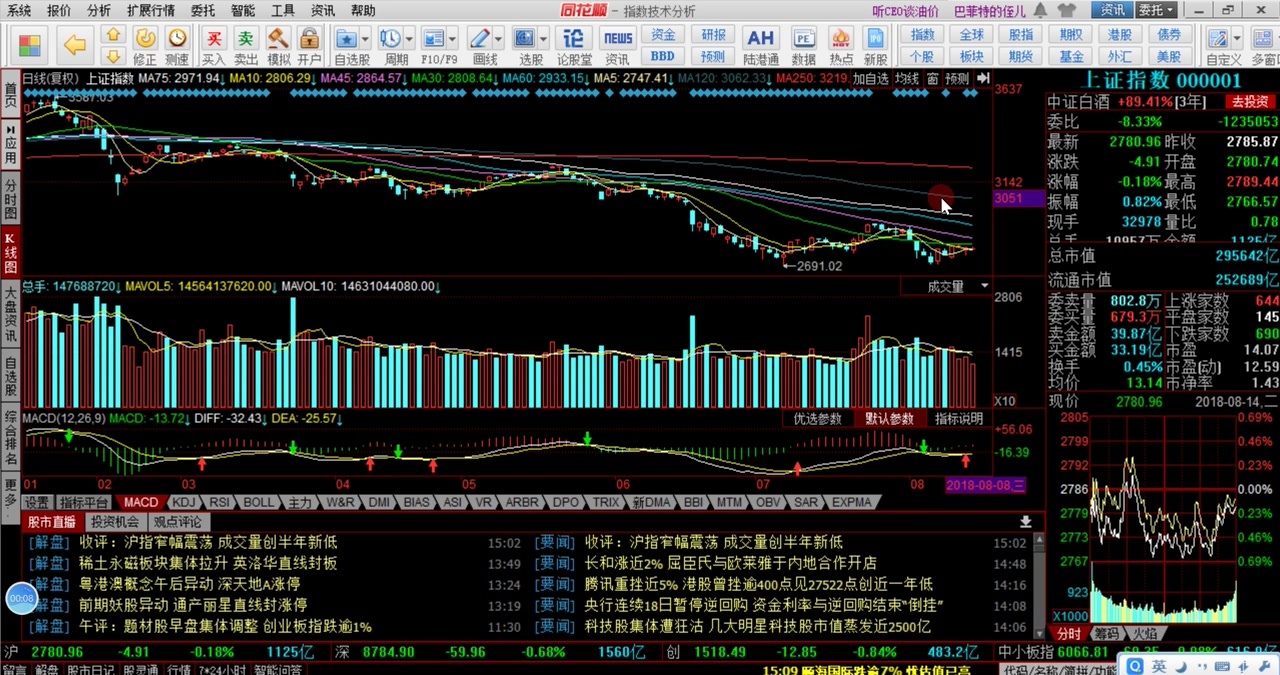Click the up arrow toolbar icon
Image resolution: width=1280 pixels, height=675 pixels.
(113, 33)
